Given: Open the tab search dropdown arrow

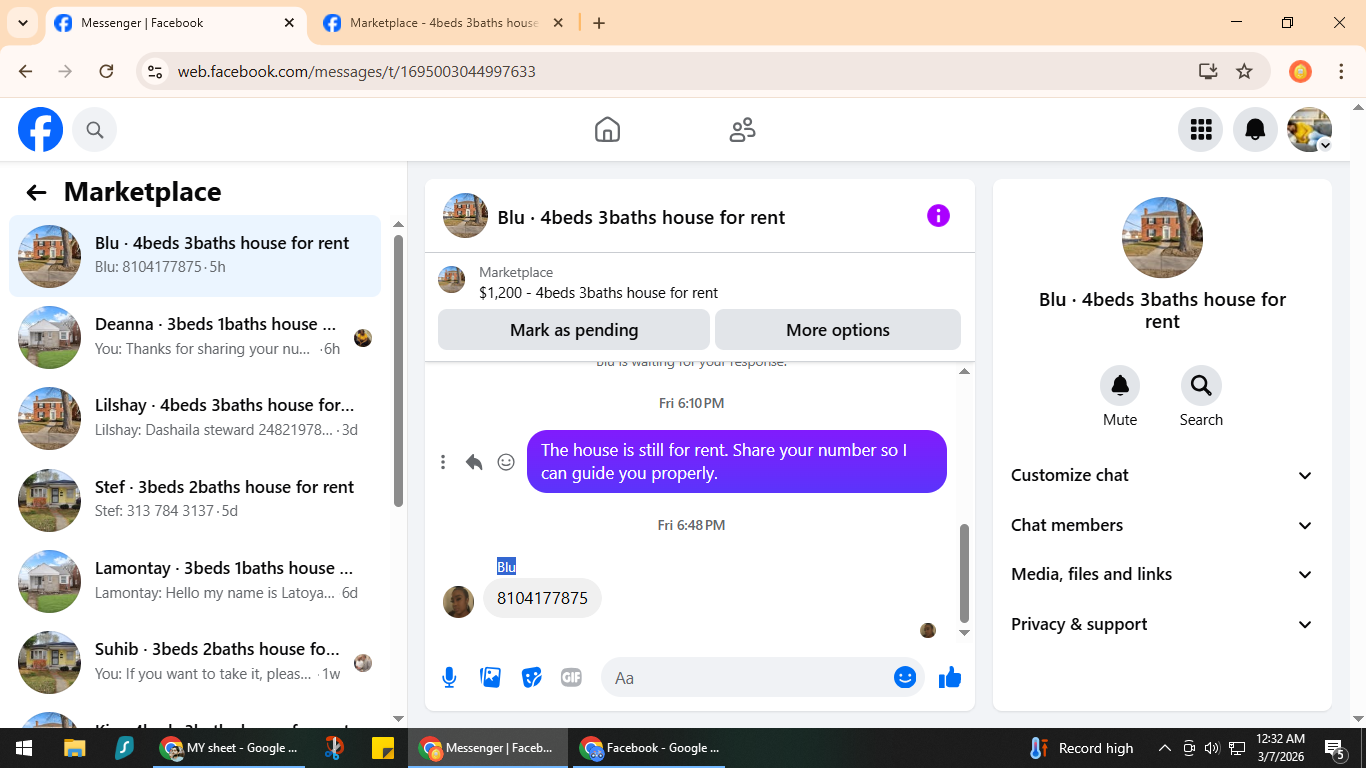Looking at the screenshot, I should tap(22, 23).
